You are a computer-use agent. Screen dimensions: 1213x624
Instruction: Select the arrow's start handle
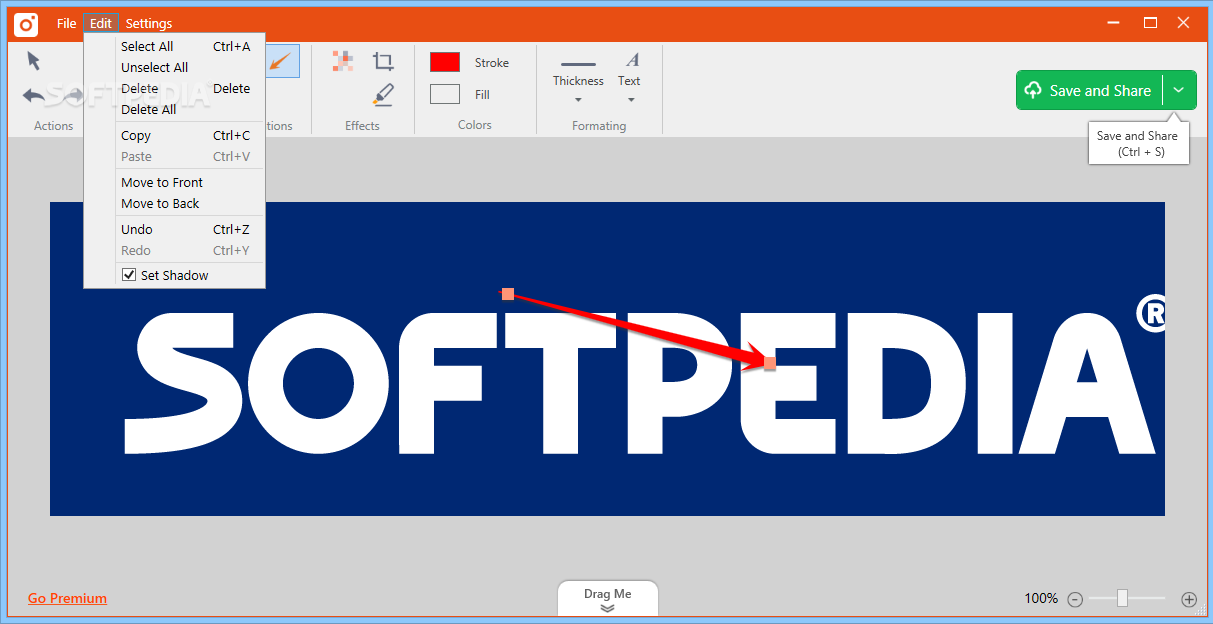pos(508,293)
